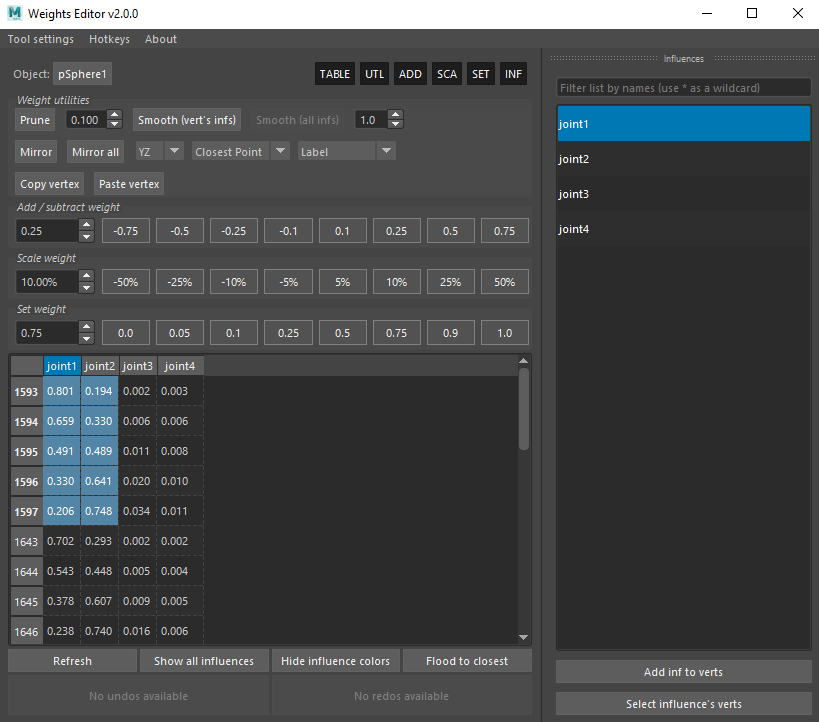Screen dimensions: 819x722
Task: Select the SCA scale mode icon
Action: click(446, 73)
